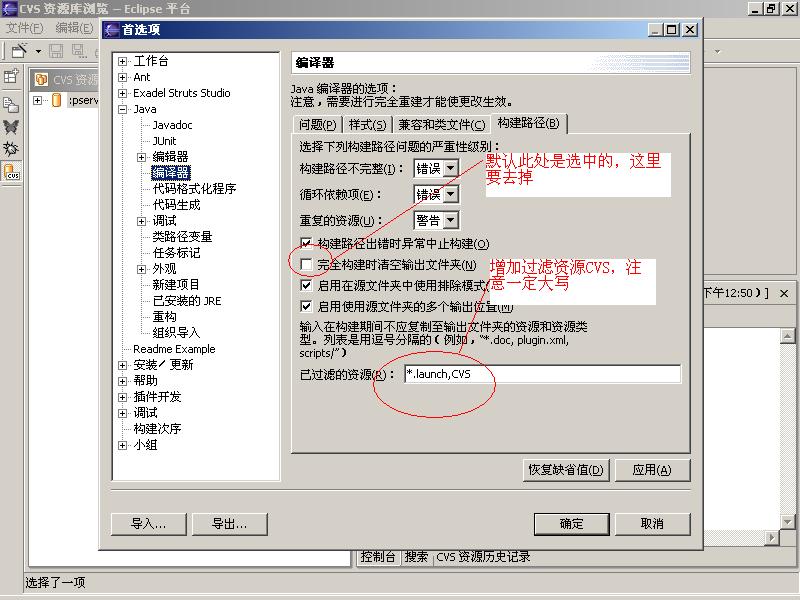Viewport: 800px width, 600px height.
Task: Click the New wizard toolbar icon
Action: coord(19,51)
